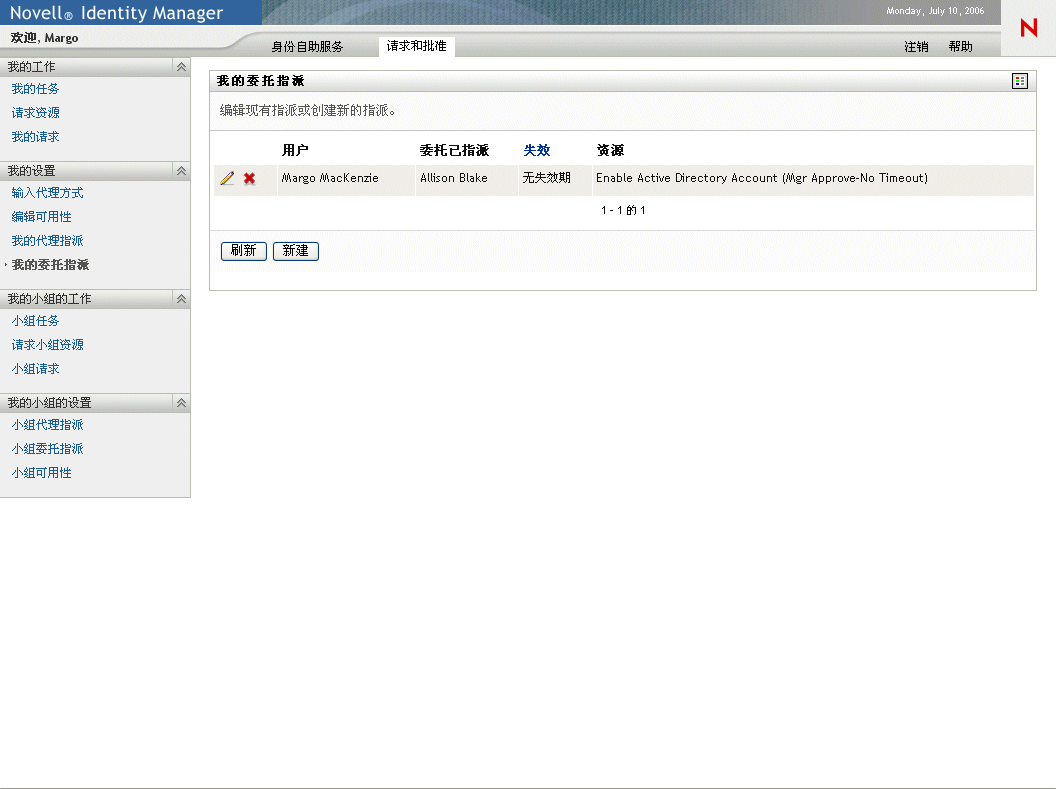This screenshot has width=1056, height=789.
Task: Open 小组委托指派
Action: (x=47, y=449)
